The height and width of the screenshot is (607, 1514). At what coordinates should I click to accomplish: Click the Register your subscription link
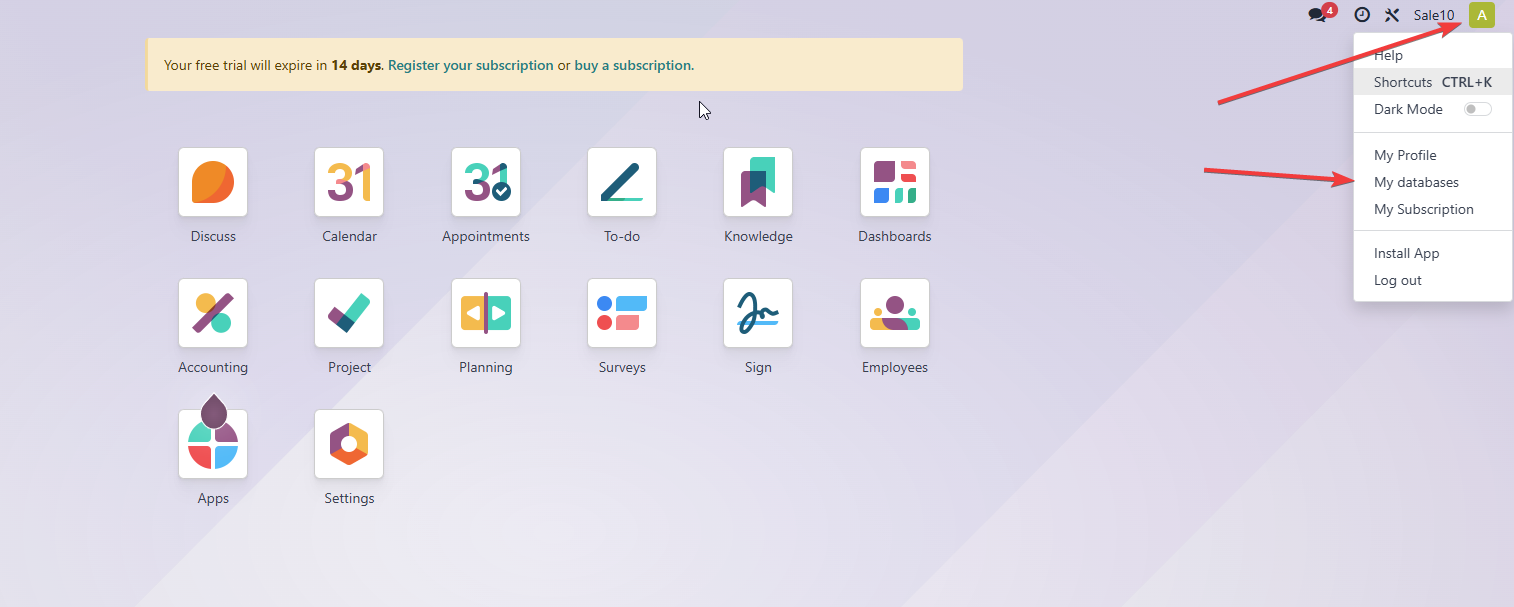(x=471, y=65)
